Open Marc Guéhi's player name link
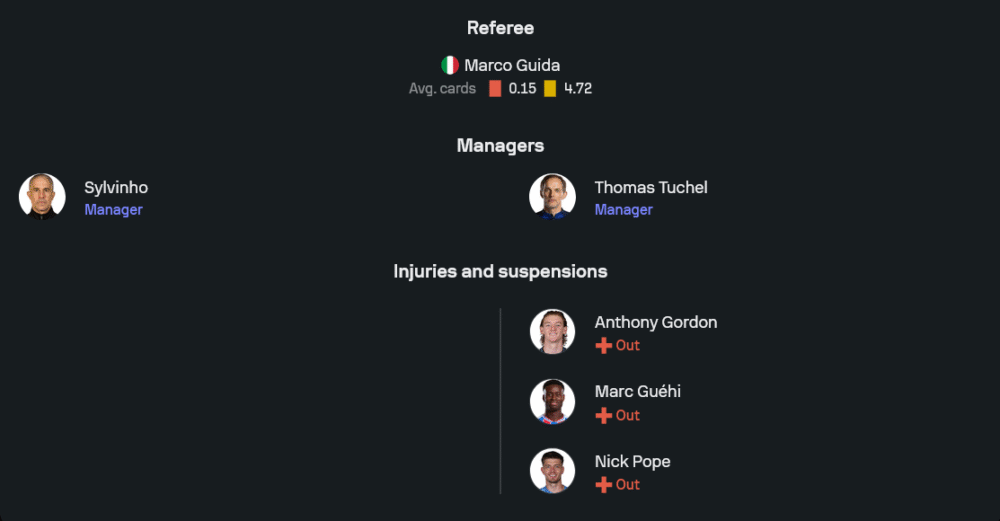Image resolution: width=1000 pixels, height=521 pixels. [638, 391]
